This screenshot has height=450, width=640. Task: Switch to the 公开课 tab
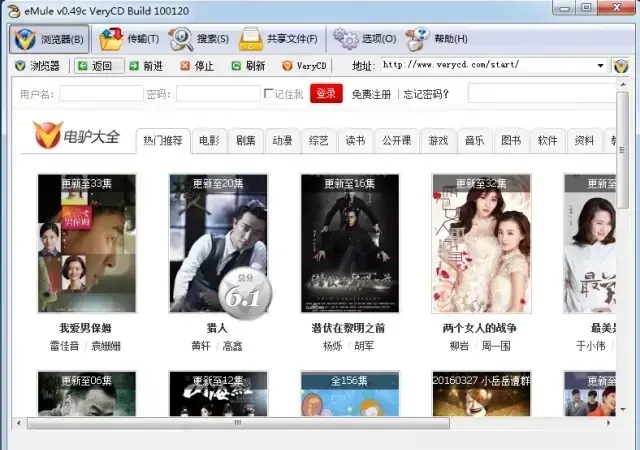(x=397, y=141)
